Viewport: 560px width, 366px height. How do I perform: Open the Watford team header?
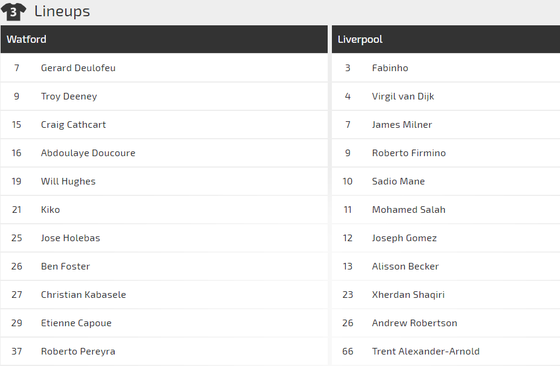coord(164,39)
